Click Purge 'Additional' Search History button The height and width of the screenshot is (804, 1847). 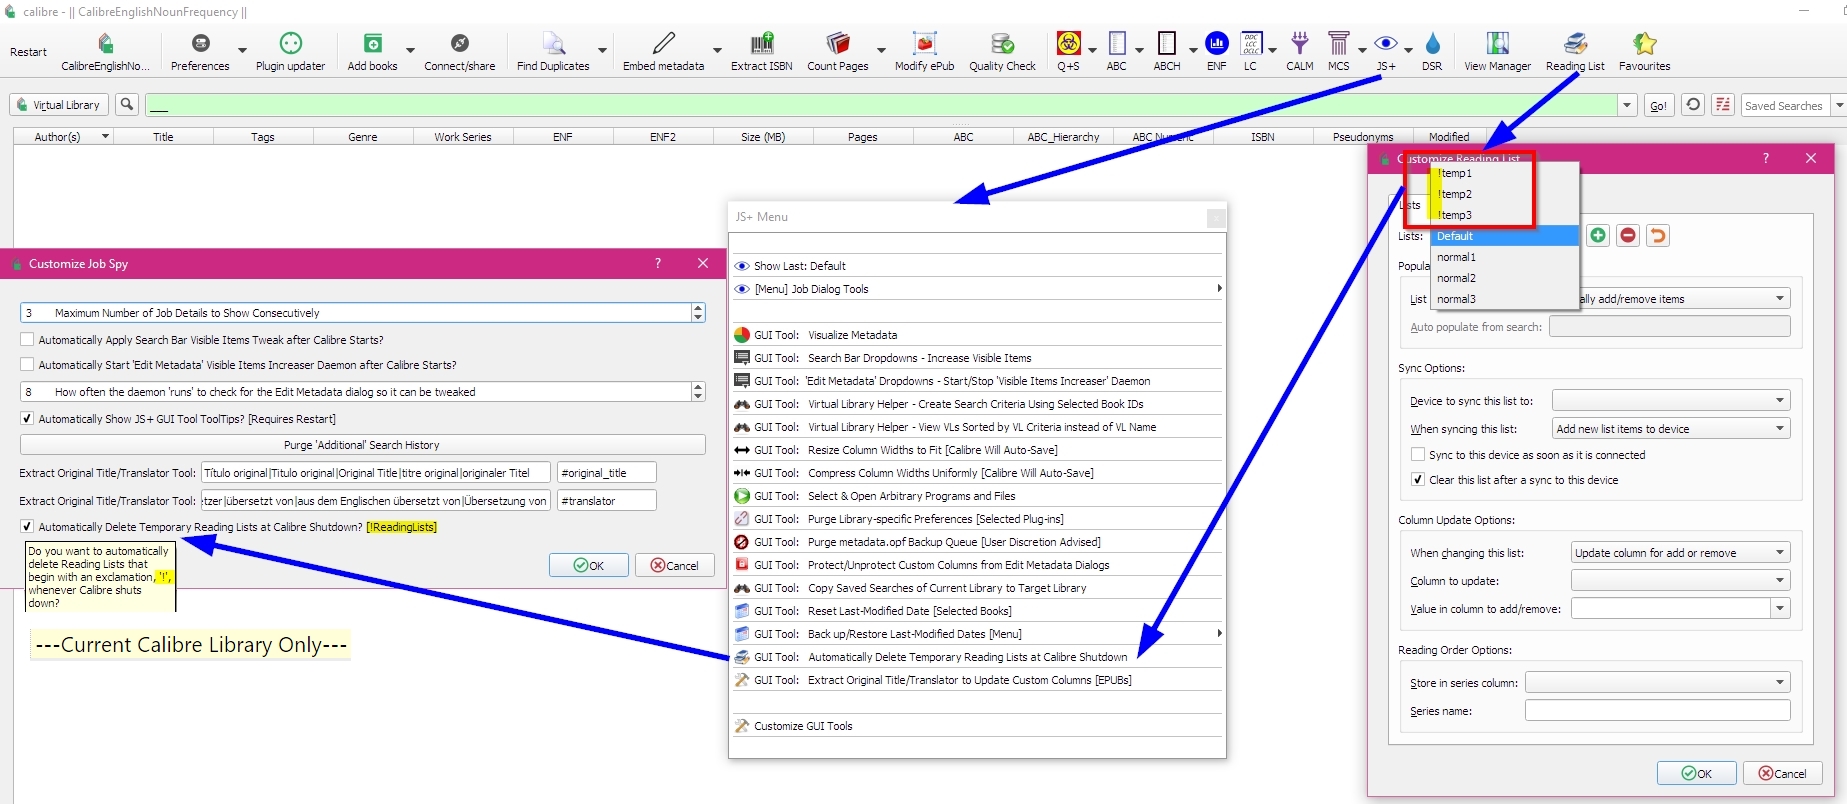(362, 445)
